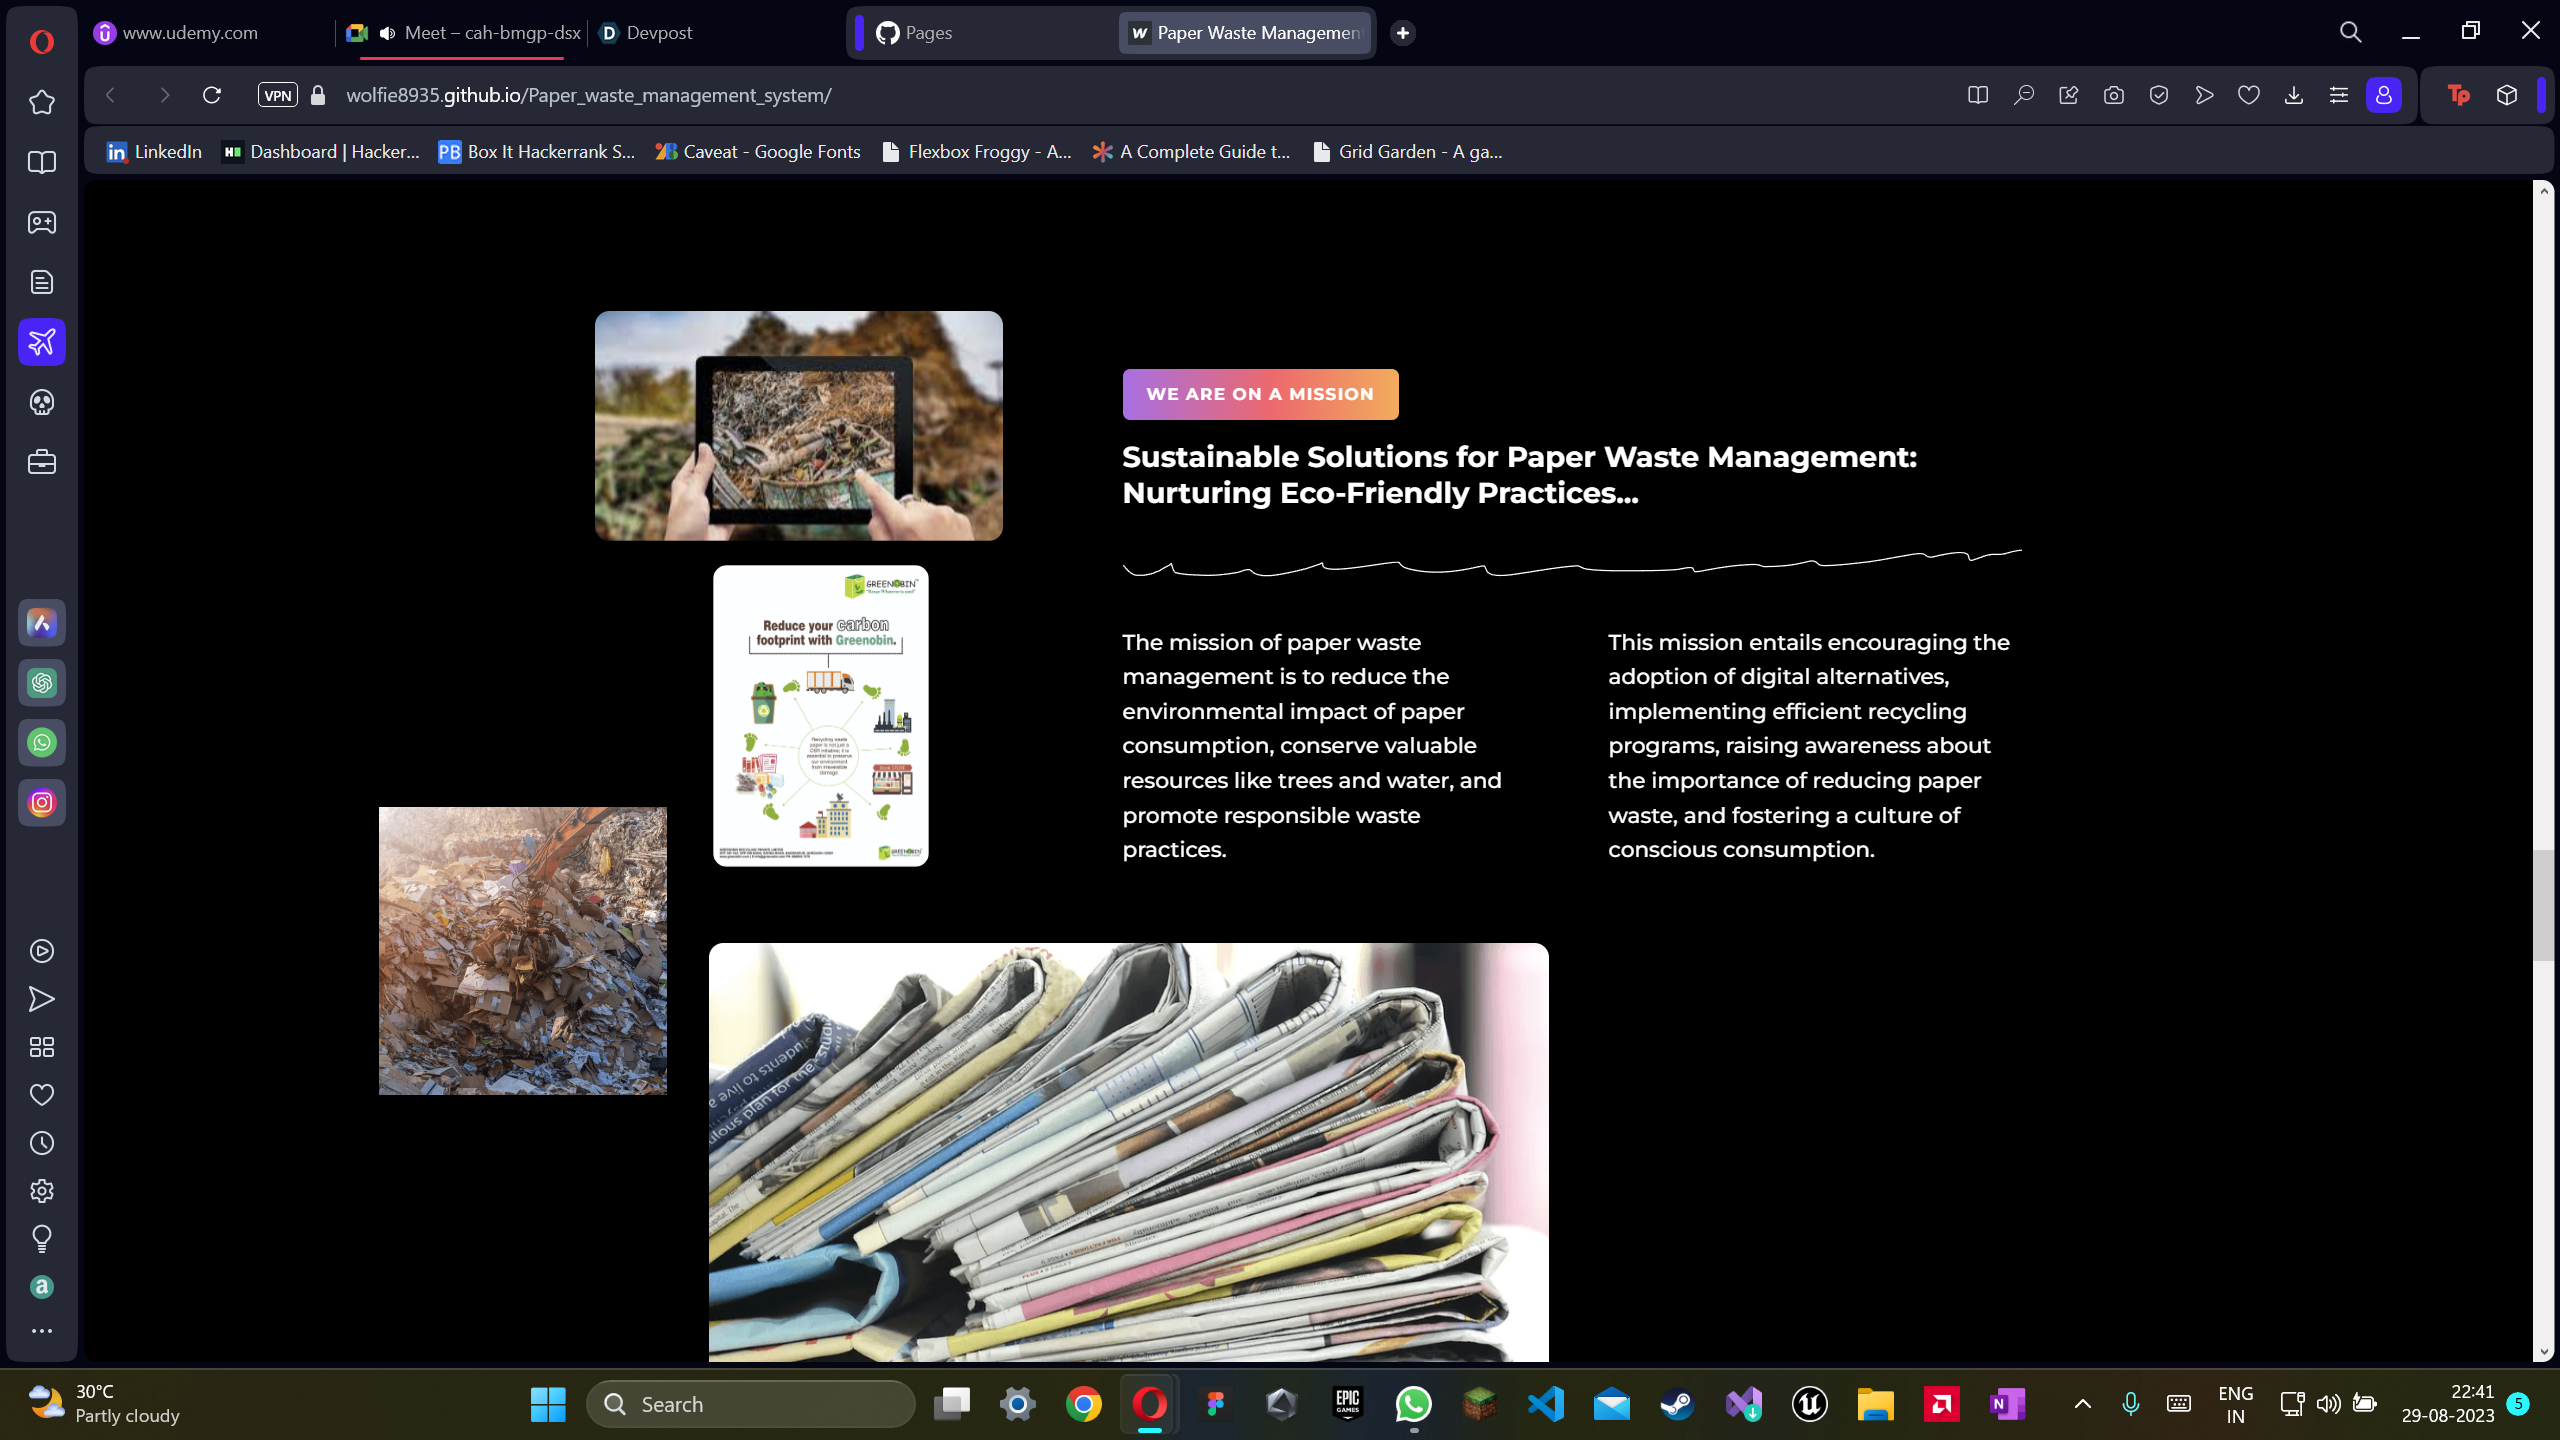The width and height of the screenshot is (2560, 1440).
Task: Toggle the VPN badge in address bar
Action: coord(277,95)
